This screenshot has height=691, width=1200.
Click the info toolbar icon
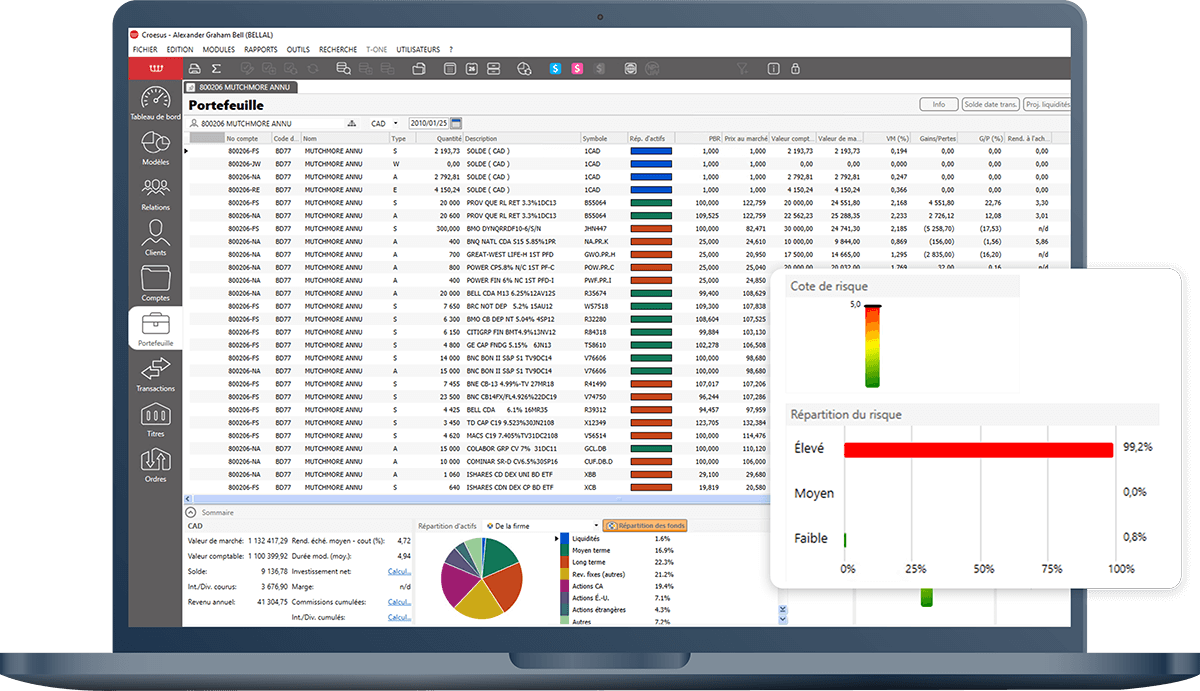coord(773,69)
